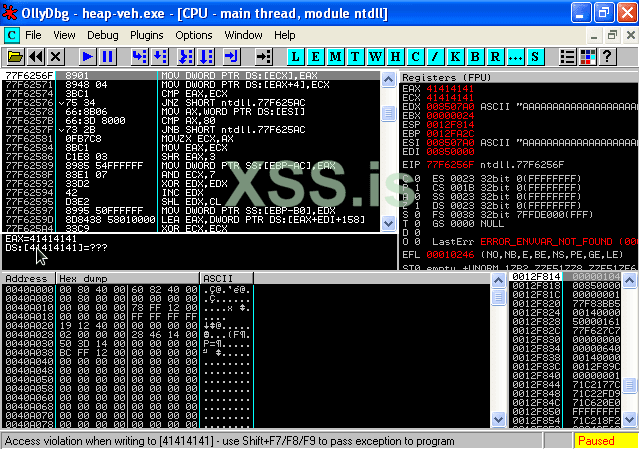Viewport: 639px width, 449px height.
Task: Select instruction at address 77F62576
Action: 192,103
